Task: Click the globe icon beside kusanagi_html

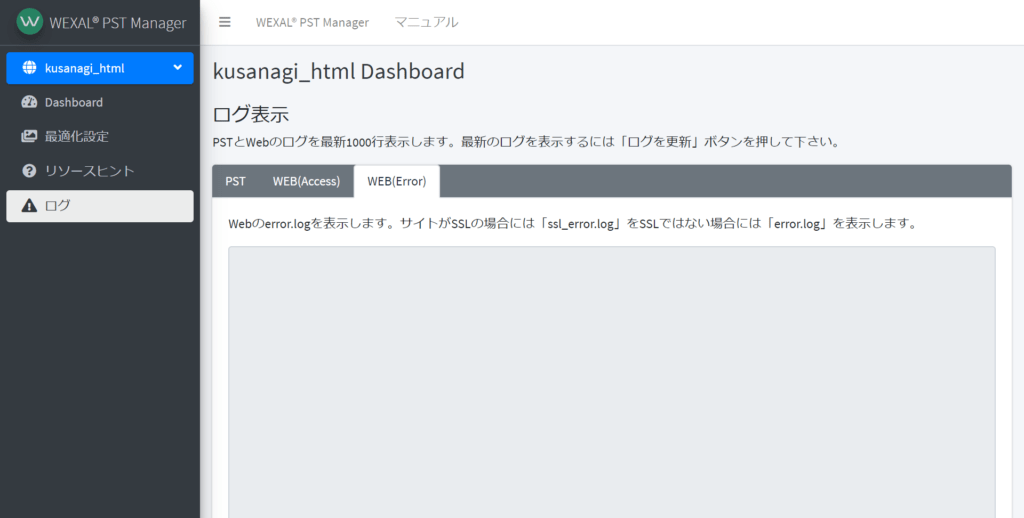Action: click(29, 68)
